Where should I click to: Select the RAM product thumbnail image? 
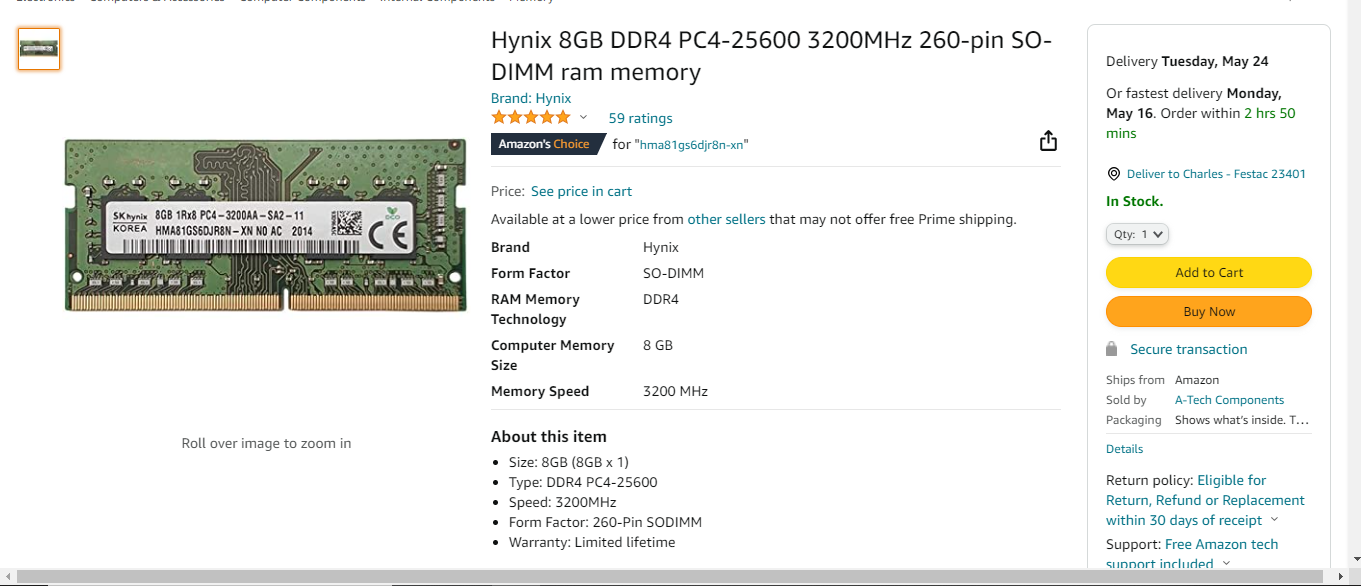[38, 47]
